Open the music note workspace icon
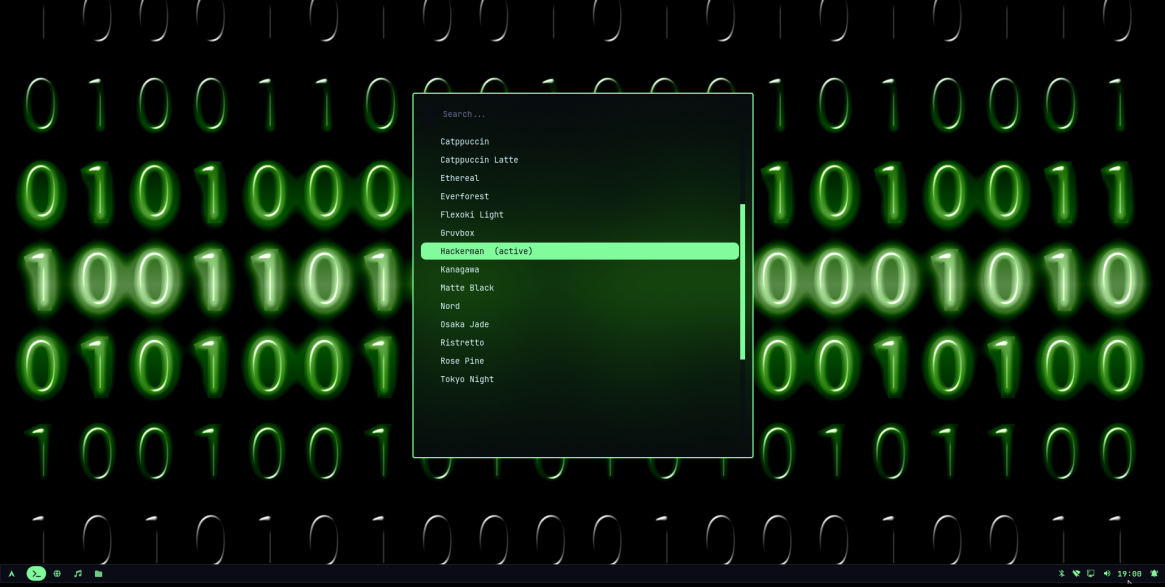This screenshot has height=587, width=1165. click(x=78, y=574)
